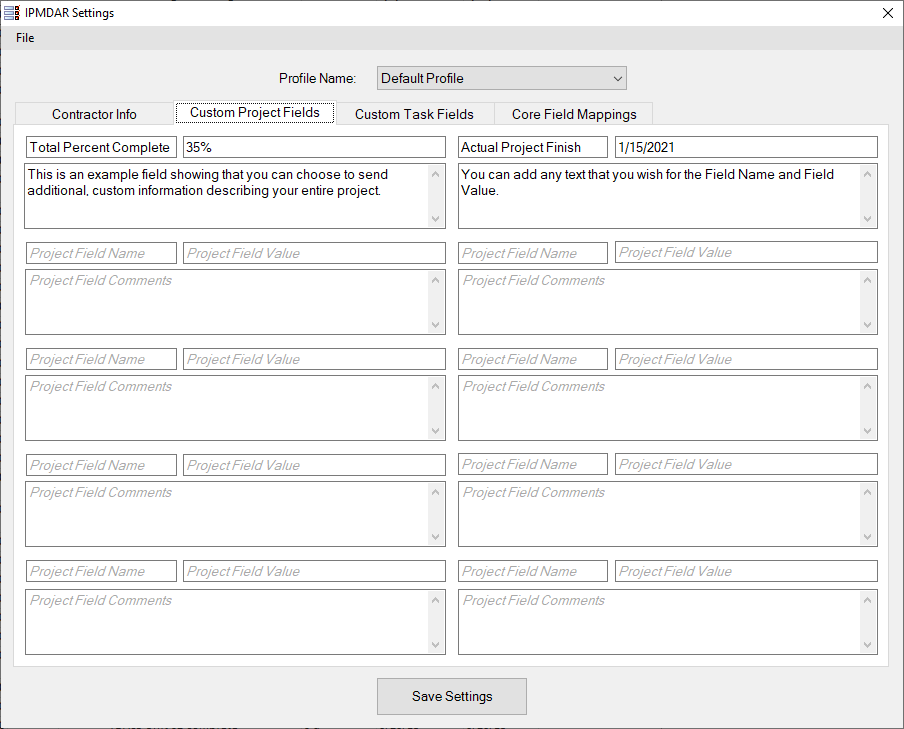Image resolution: width=904 pixels, height=729 pixels.
Task: Click the second row left Project Field Name
Action: tap(101, 253)
